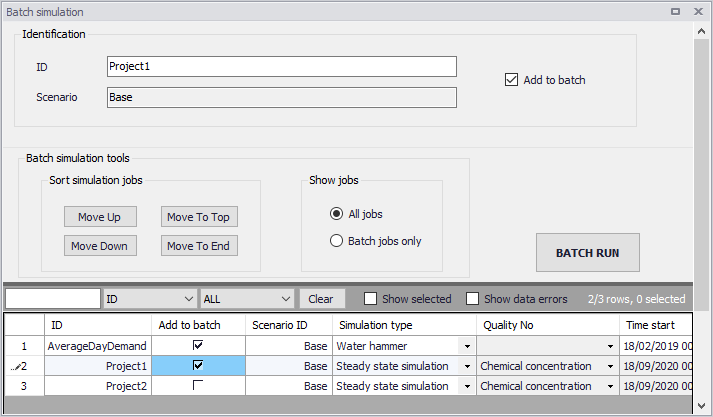Viewport: 713px width, 417px height.
Task: Select row 1 header in table
Action: click(x=25, y=347)
